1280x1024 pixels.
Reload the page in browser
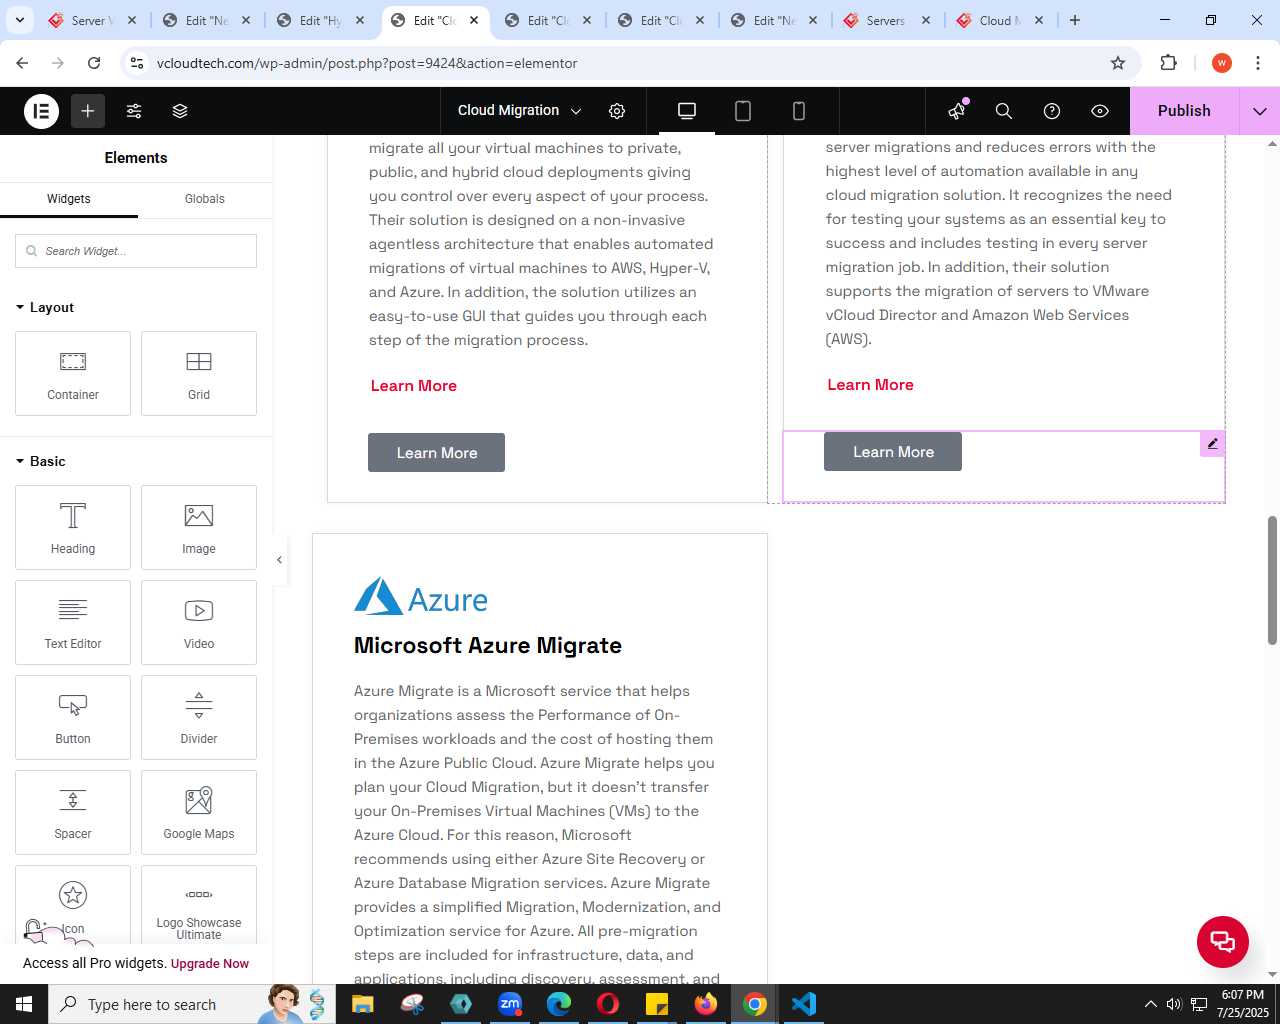[x=94, y=63]
